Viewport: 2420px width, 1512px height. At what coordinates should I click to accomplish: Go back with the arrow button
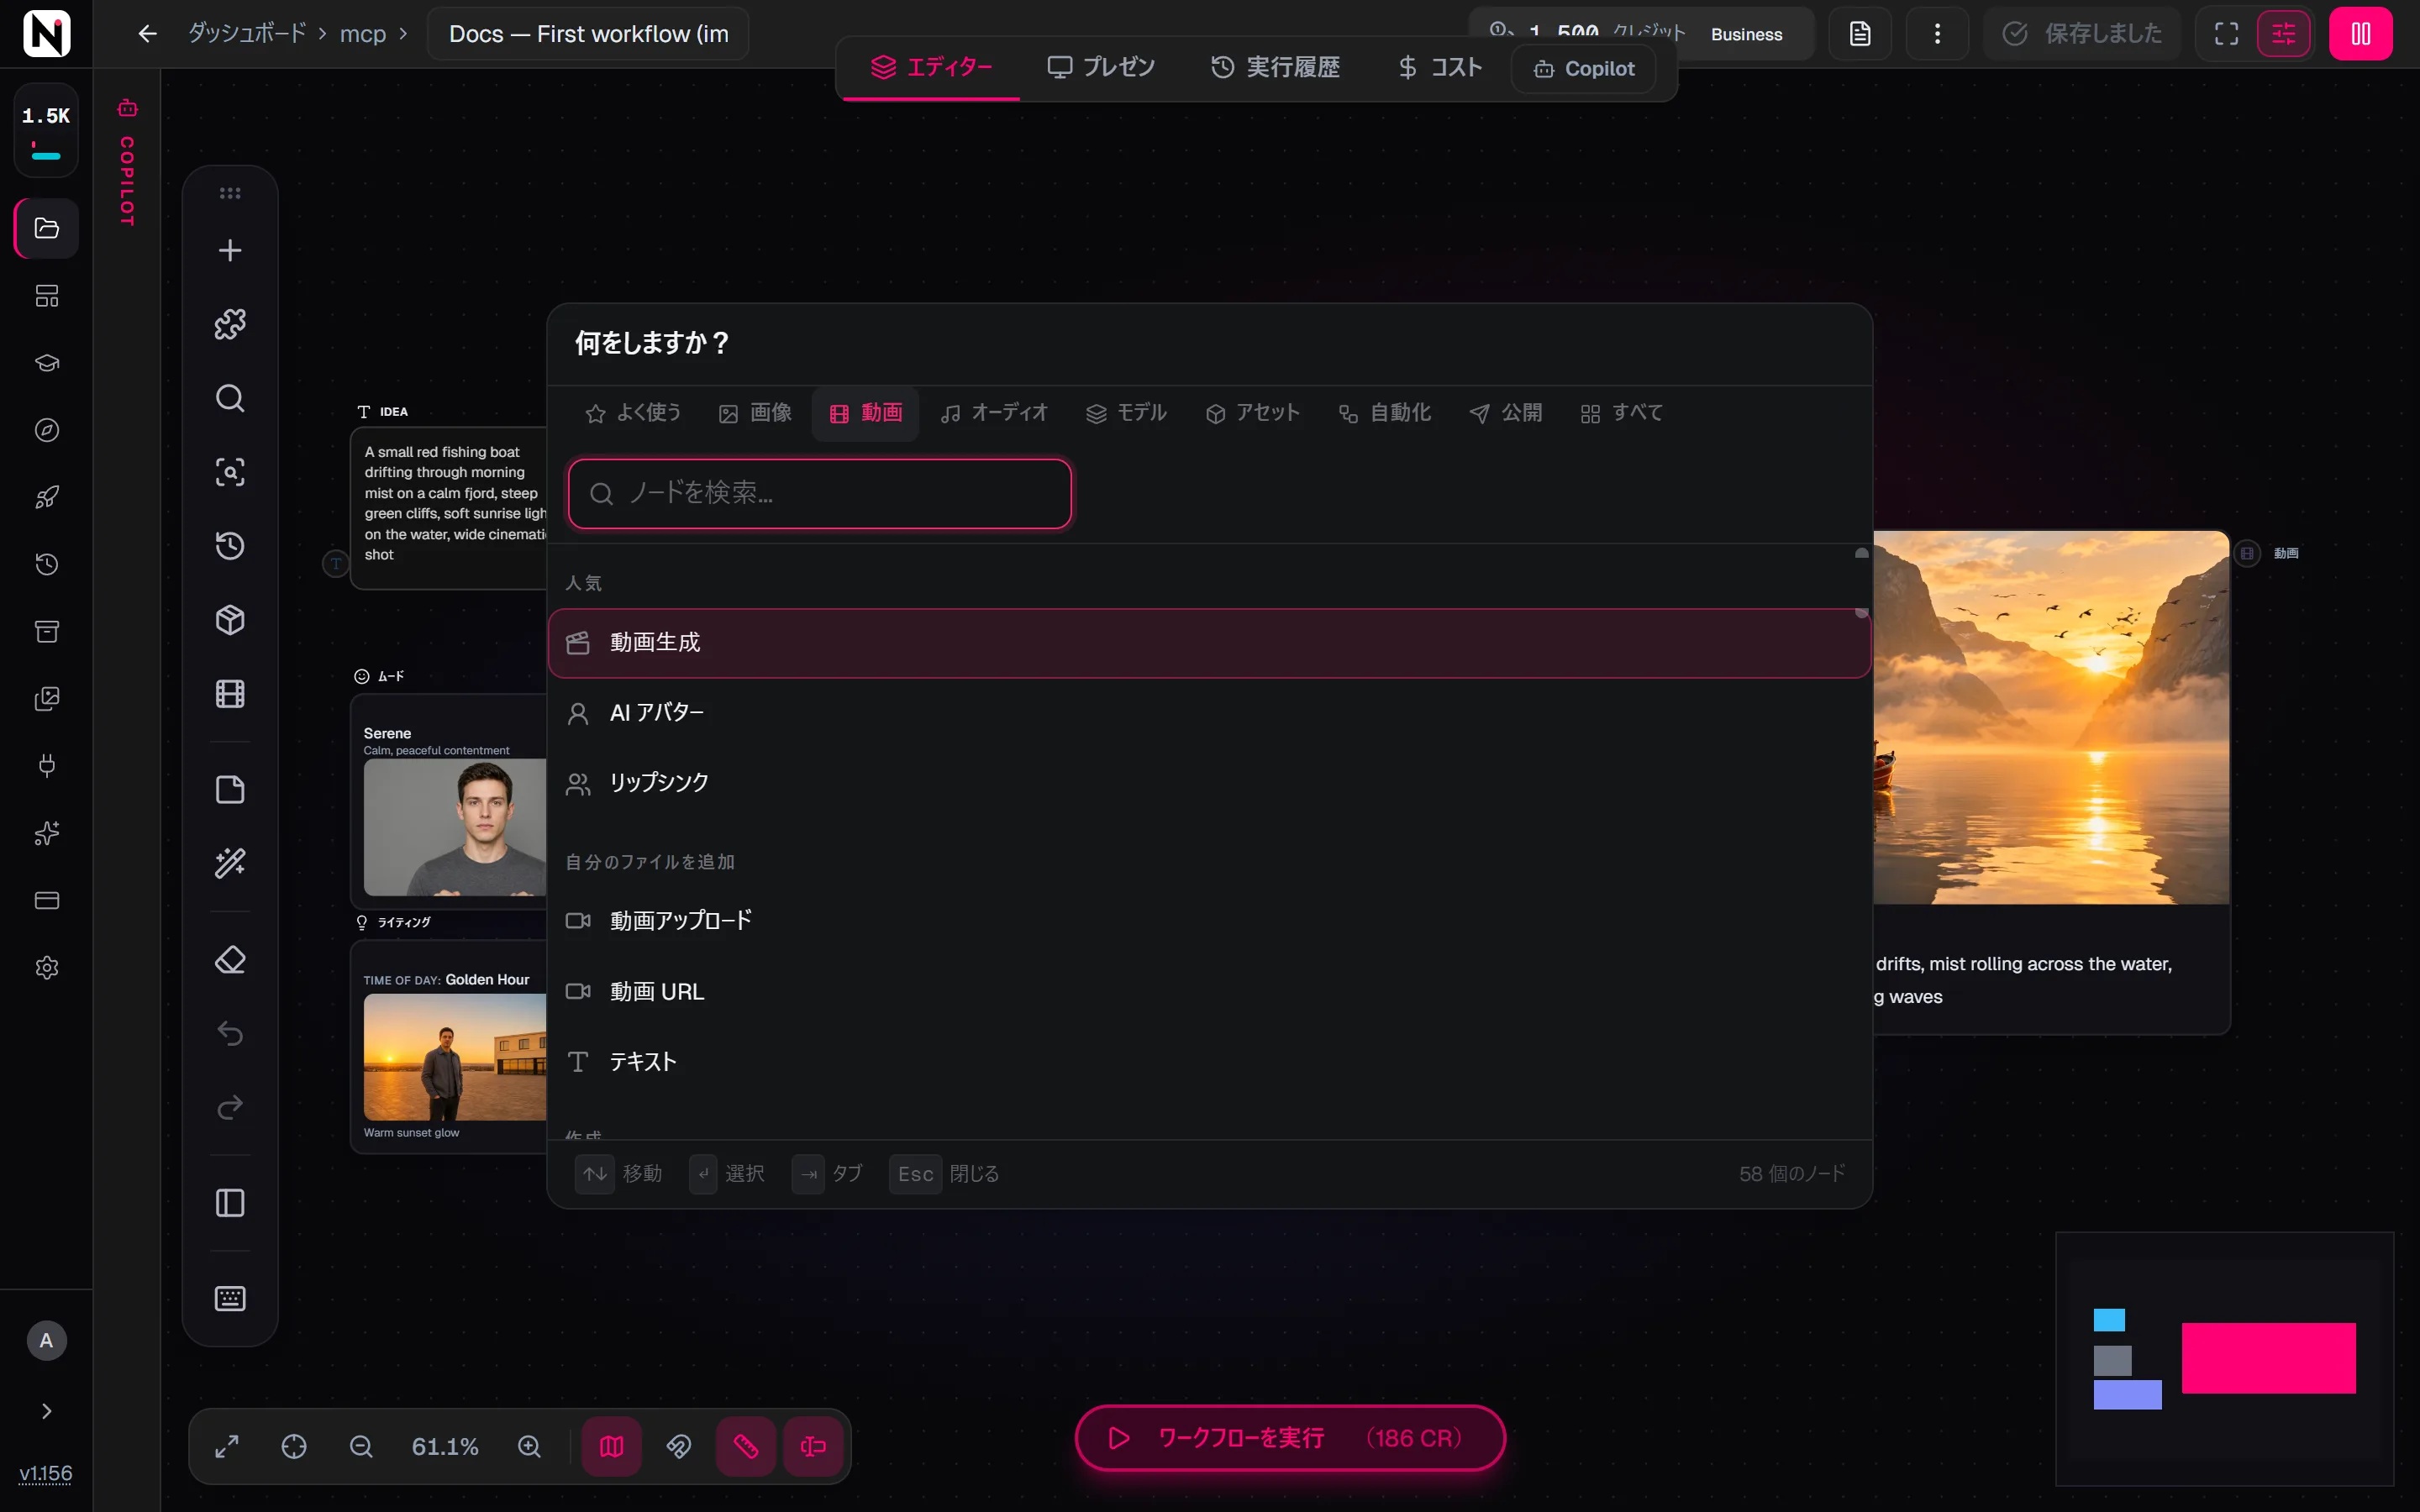pyautogui.click(x=147, y=34)
